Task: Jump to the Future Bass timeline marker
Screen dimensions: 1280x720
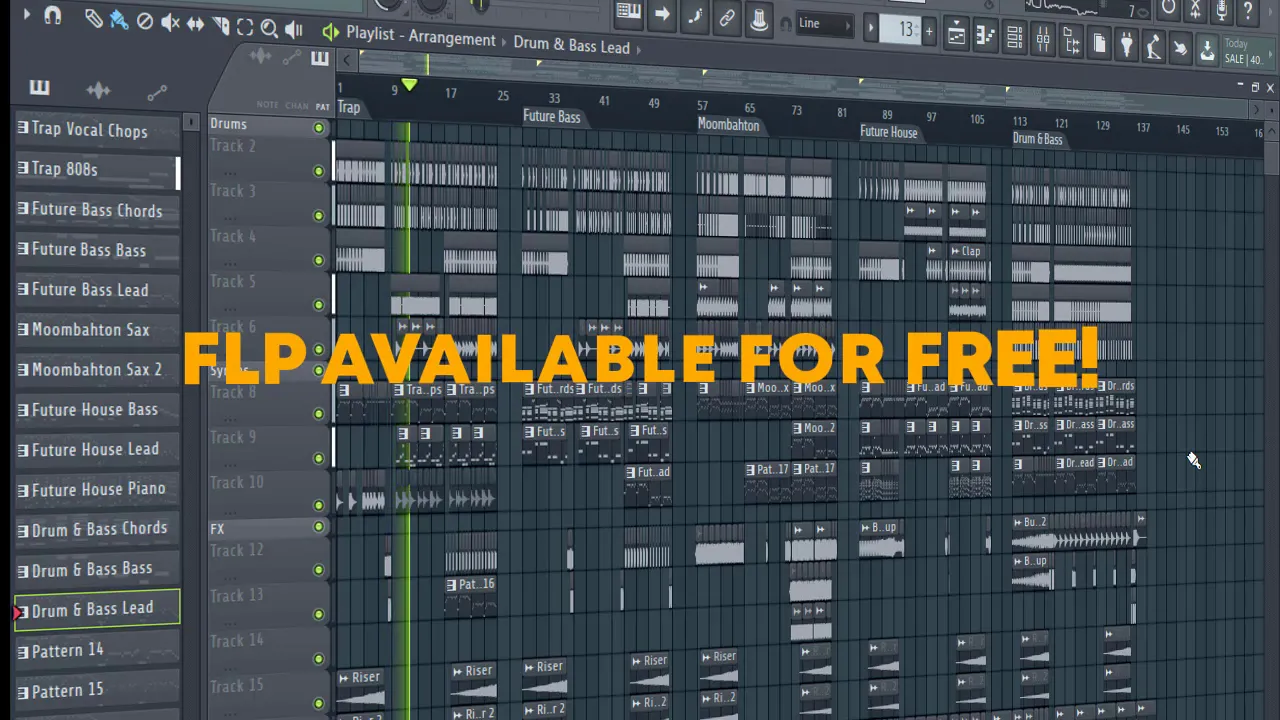Action: [551, 116]
